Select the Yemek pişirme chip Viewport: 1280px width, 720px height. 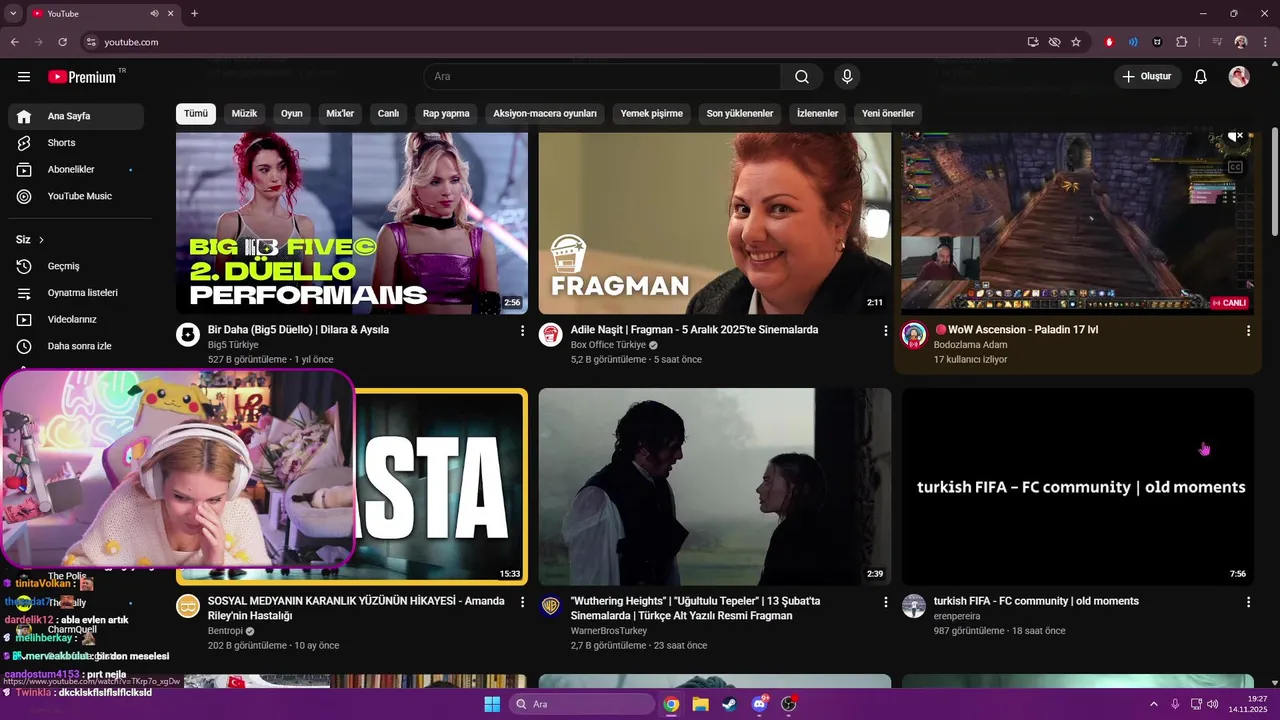pos(651,114)
